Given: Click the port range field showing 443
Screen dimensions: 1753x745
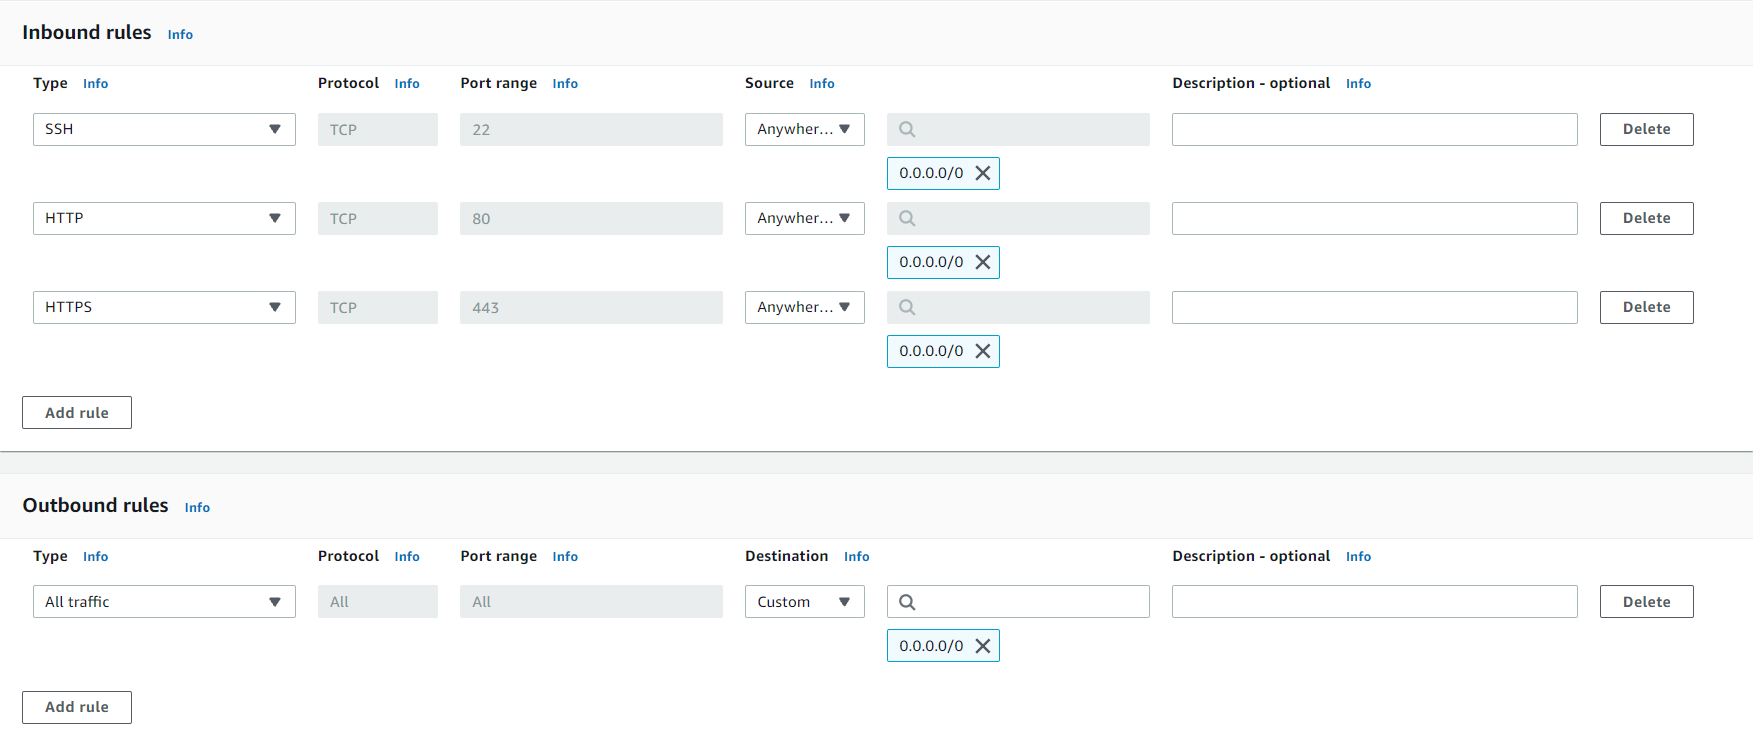Looking at the screenshot, I should 591,307.
